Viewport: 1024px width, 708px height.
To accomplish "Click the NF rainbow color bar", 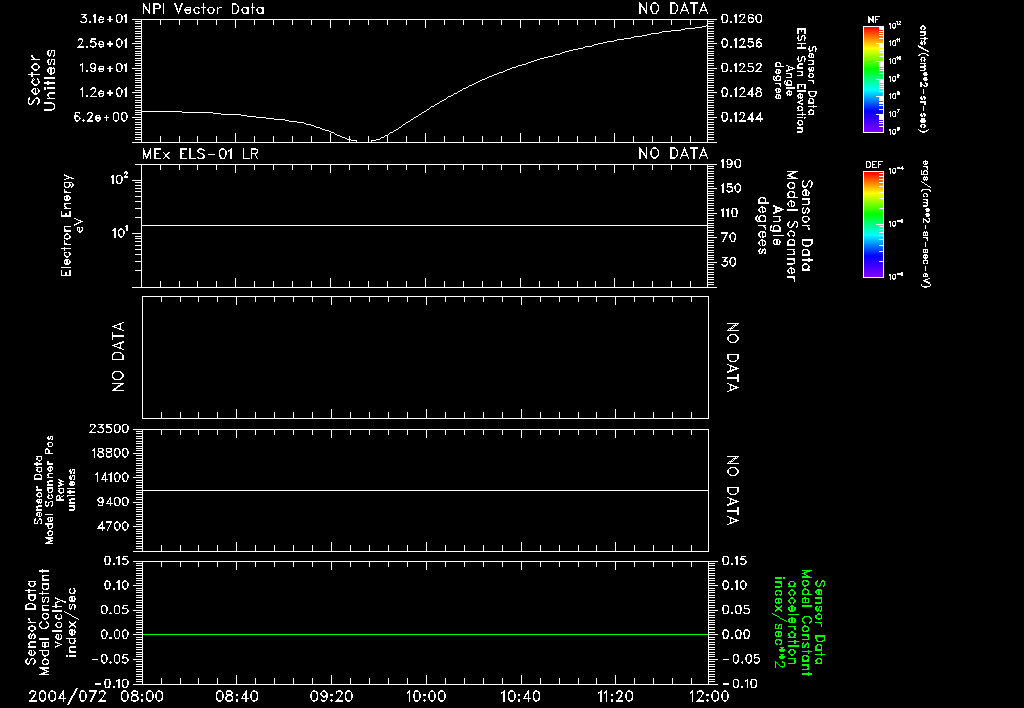I will 873,78.
